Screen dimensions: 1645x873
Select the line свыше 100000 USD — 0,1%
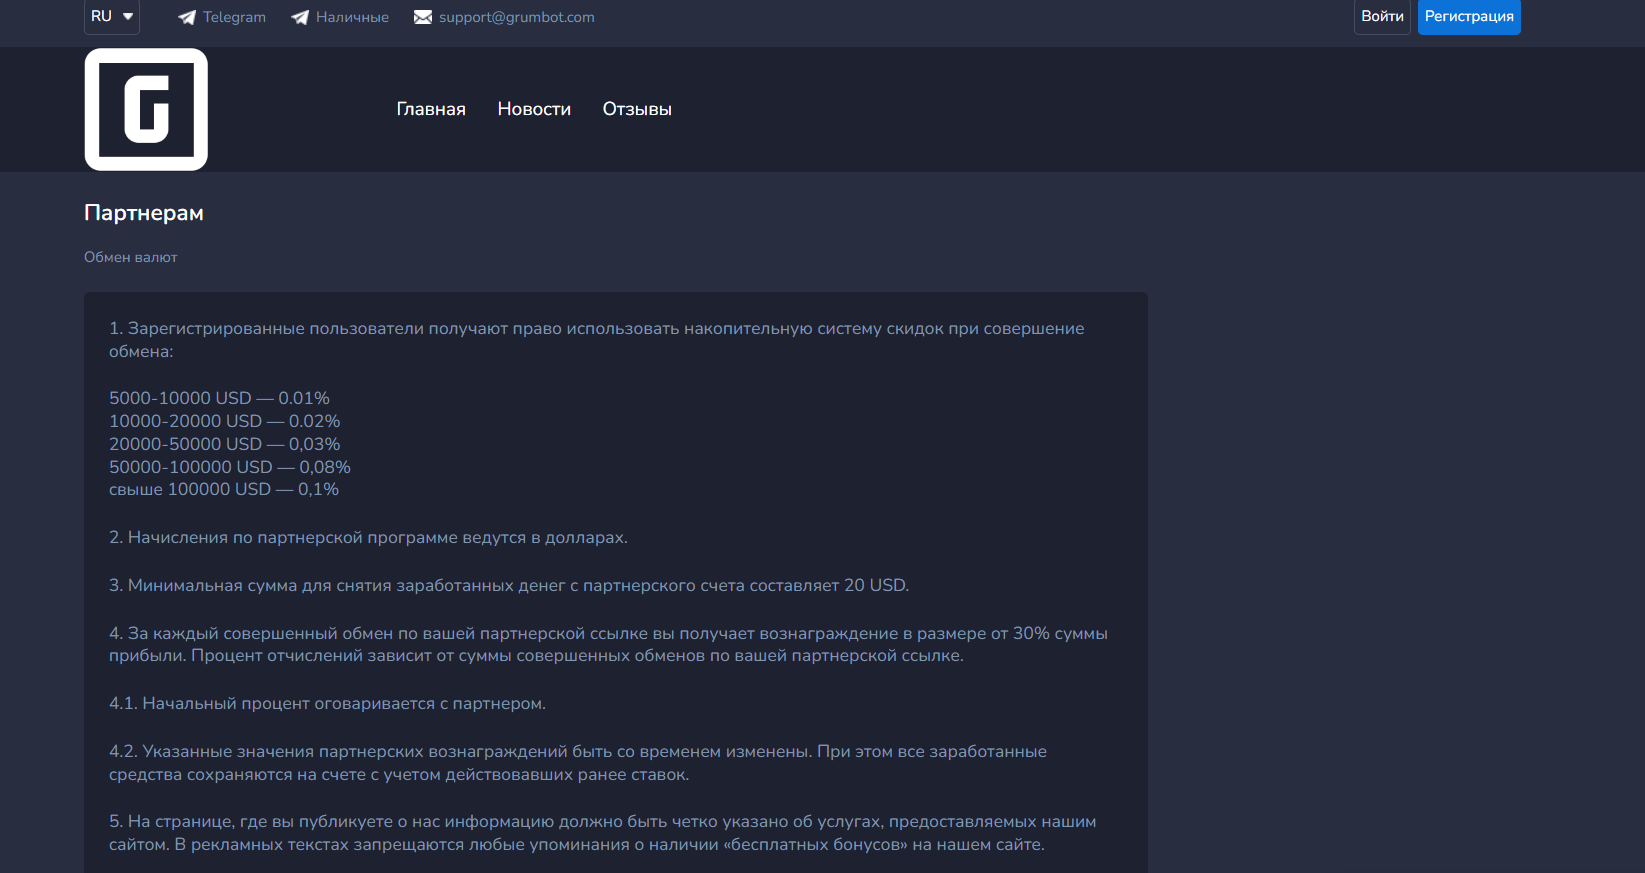click(224, 489)
